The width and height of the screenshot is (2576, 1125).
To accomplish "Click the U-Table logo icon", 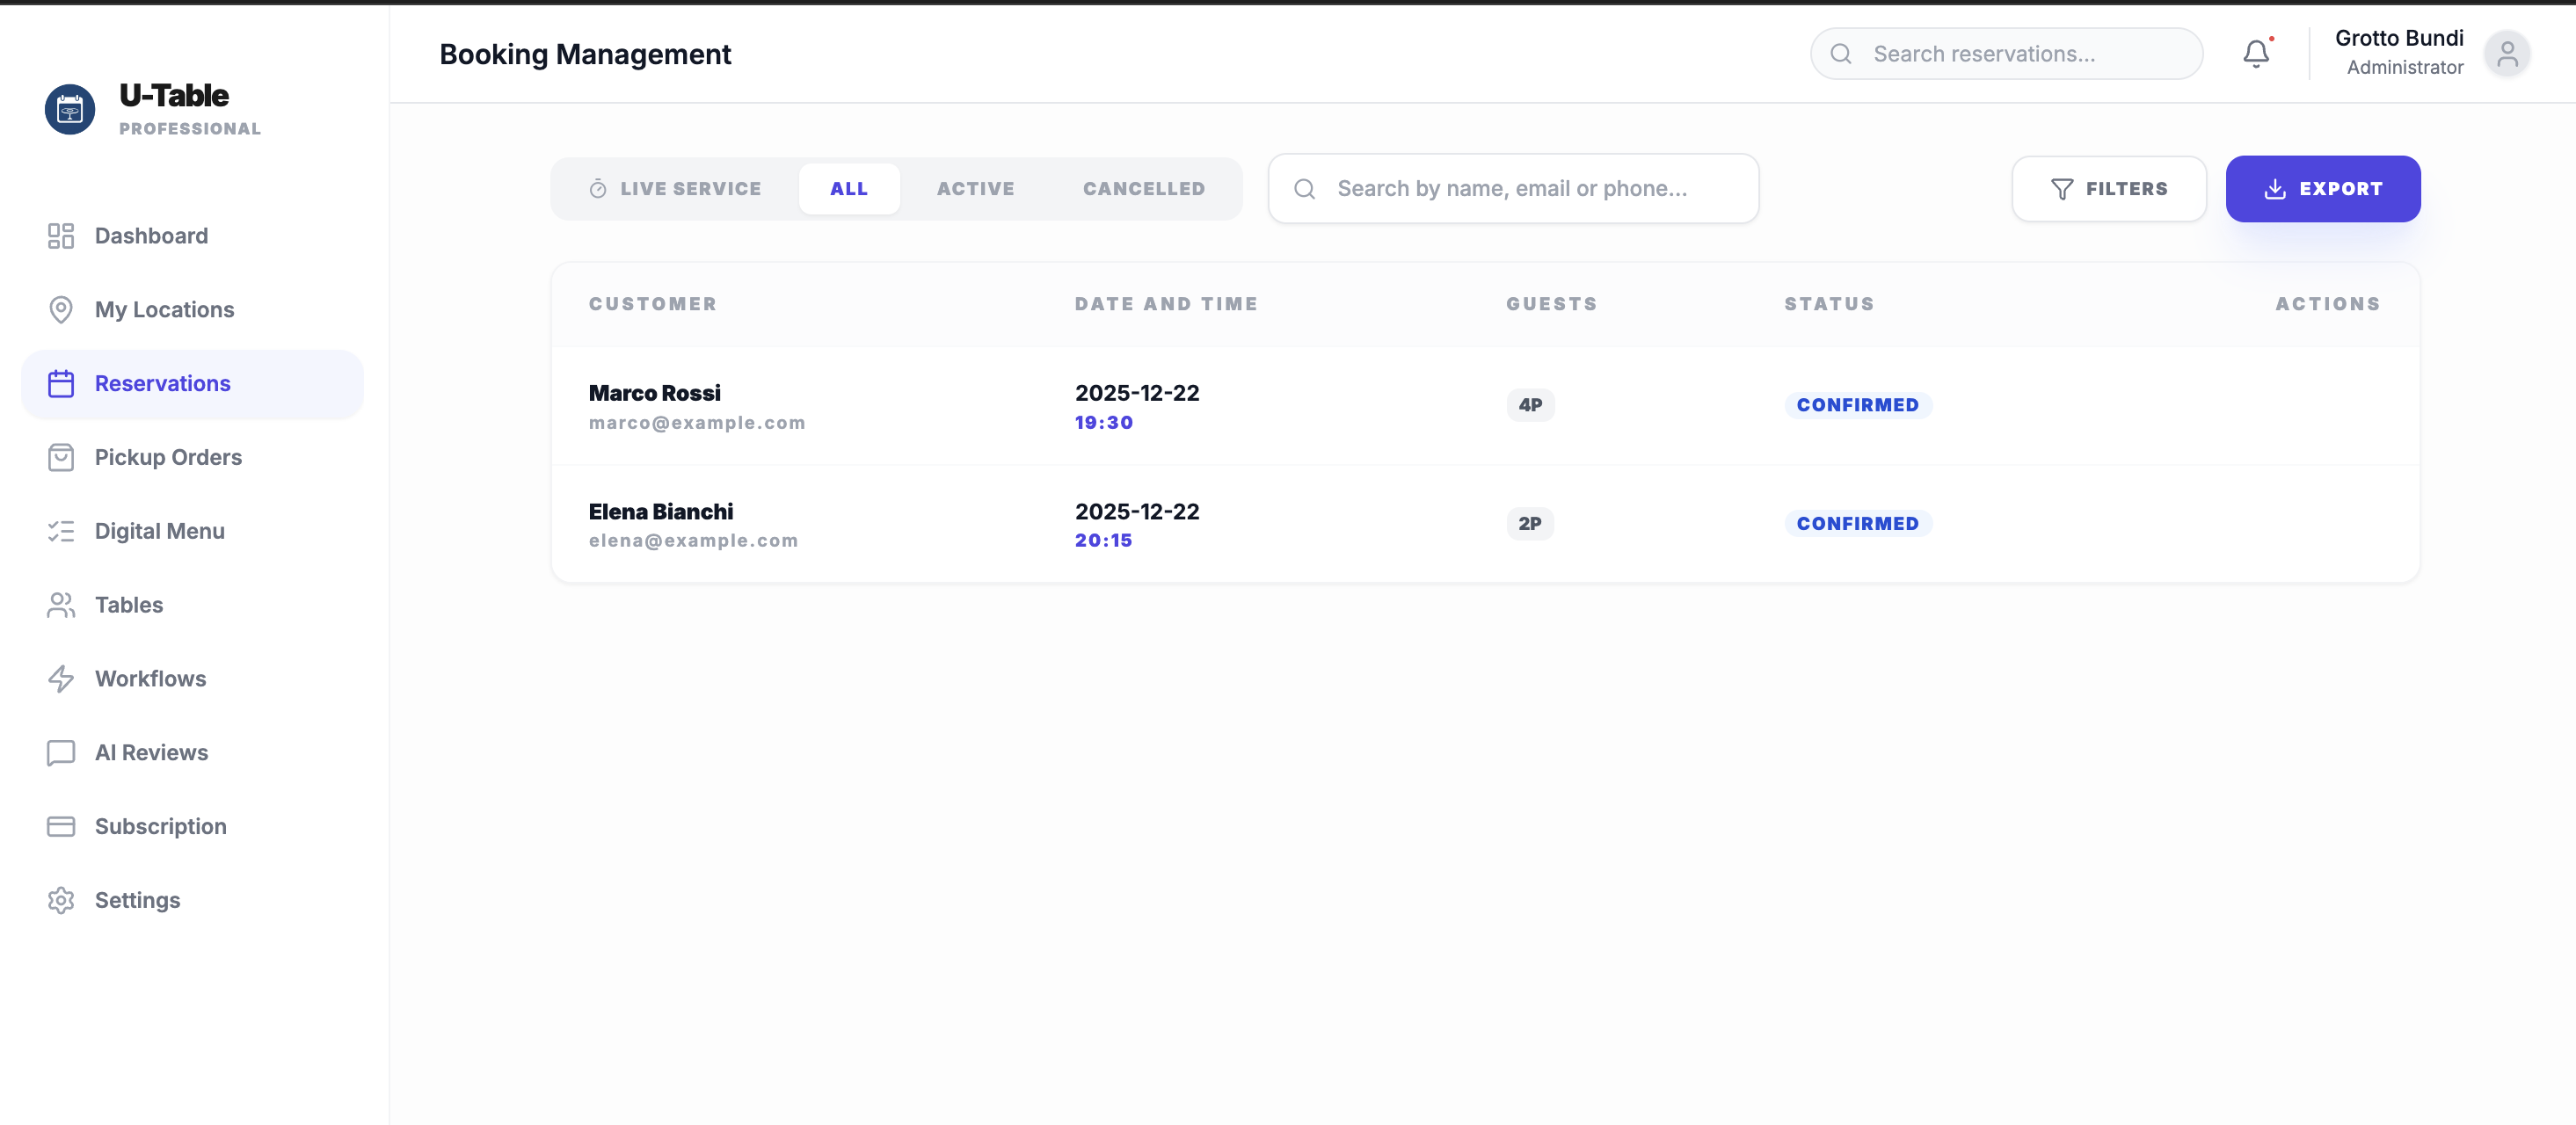I will 70,109.
